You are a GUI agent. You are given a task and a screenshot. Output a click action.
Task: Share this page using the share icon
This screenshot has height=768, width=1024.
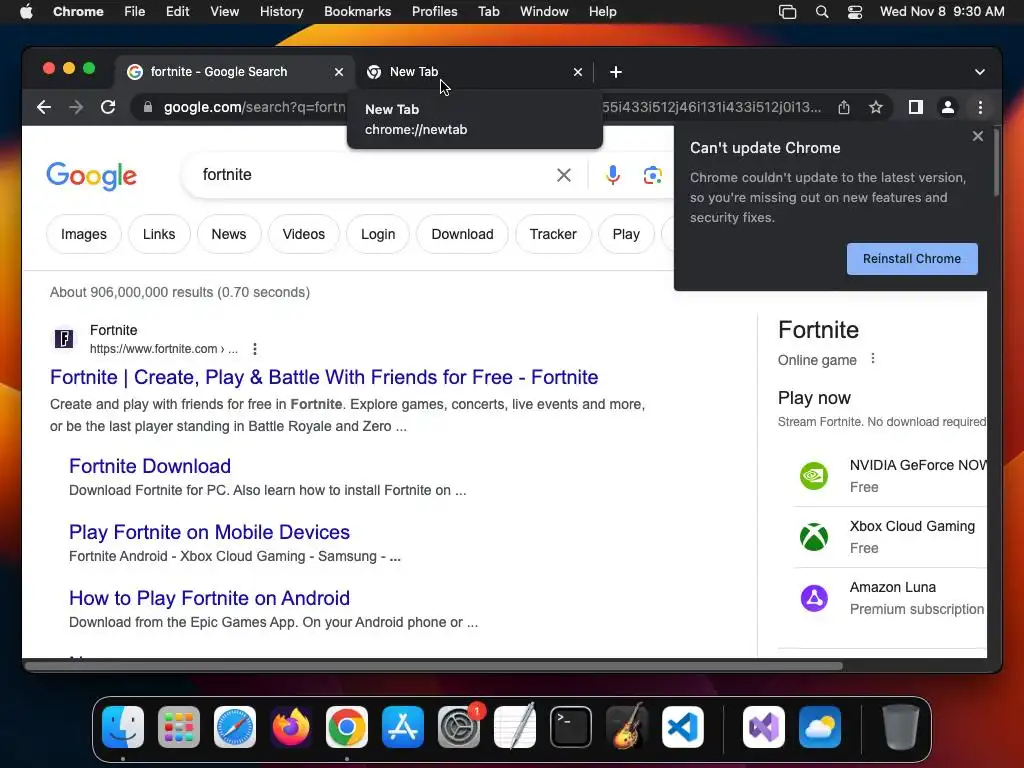pos(844,107)
